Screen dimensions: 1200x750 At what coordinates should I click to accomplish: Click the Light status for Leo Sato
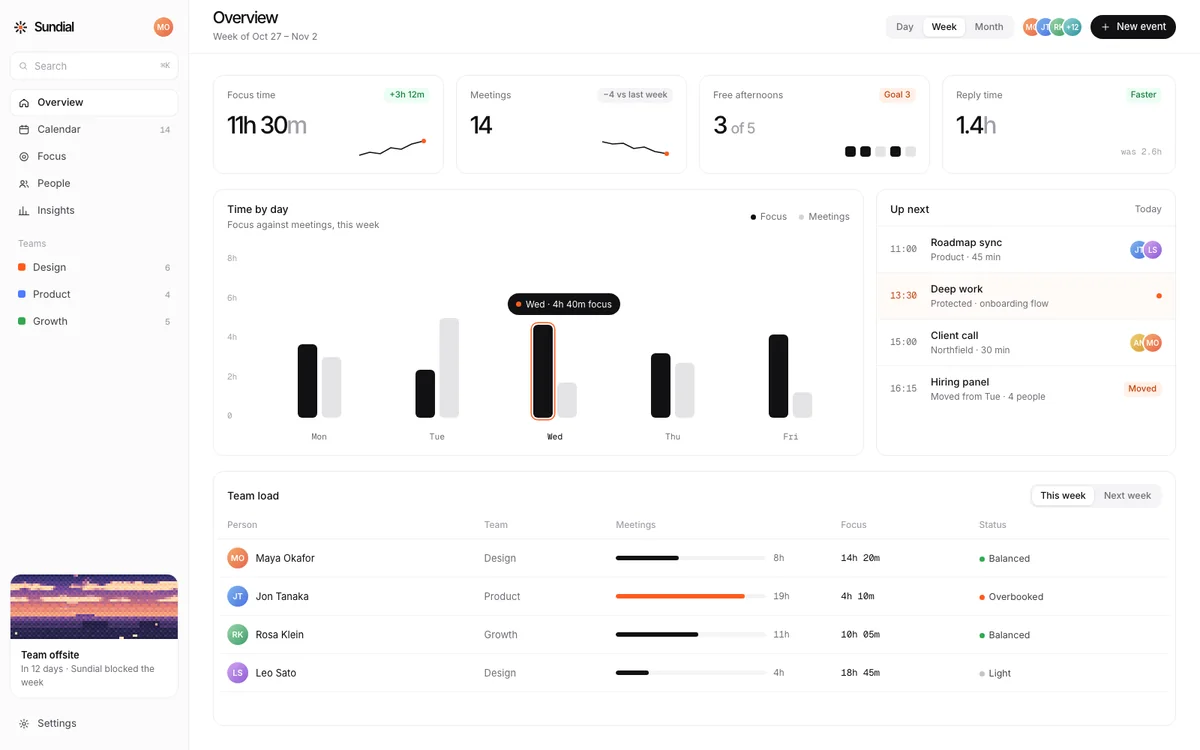(995, 674)
